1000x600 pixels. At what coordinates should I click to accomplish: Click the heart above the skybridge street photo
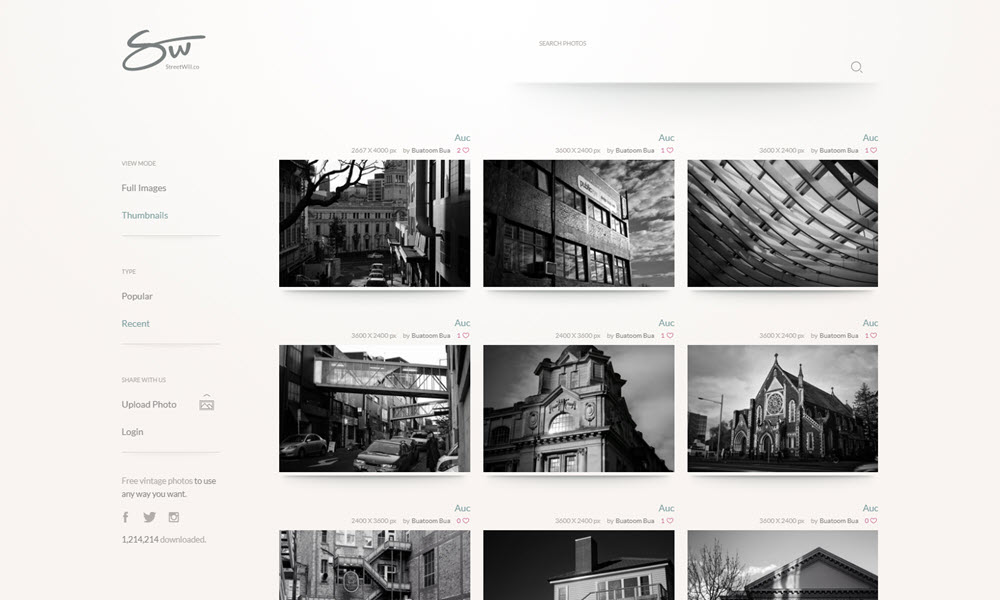coord(466,335)
